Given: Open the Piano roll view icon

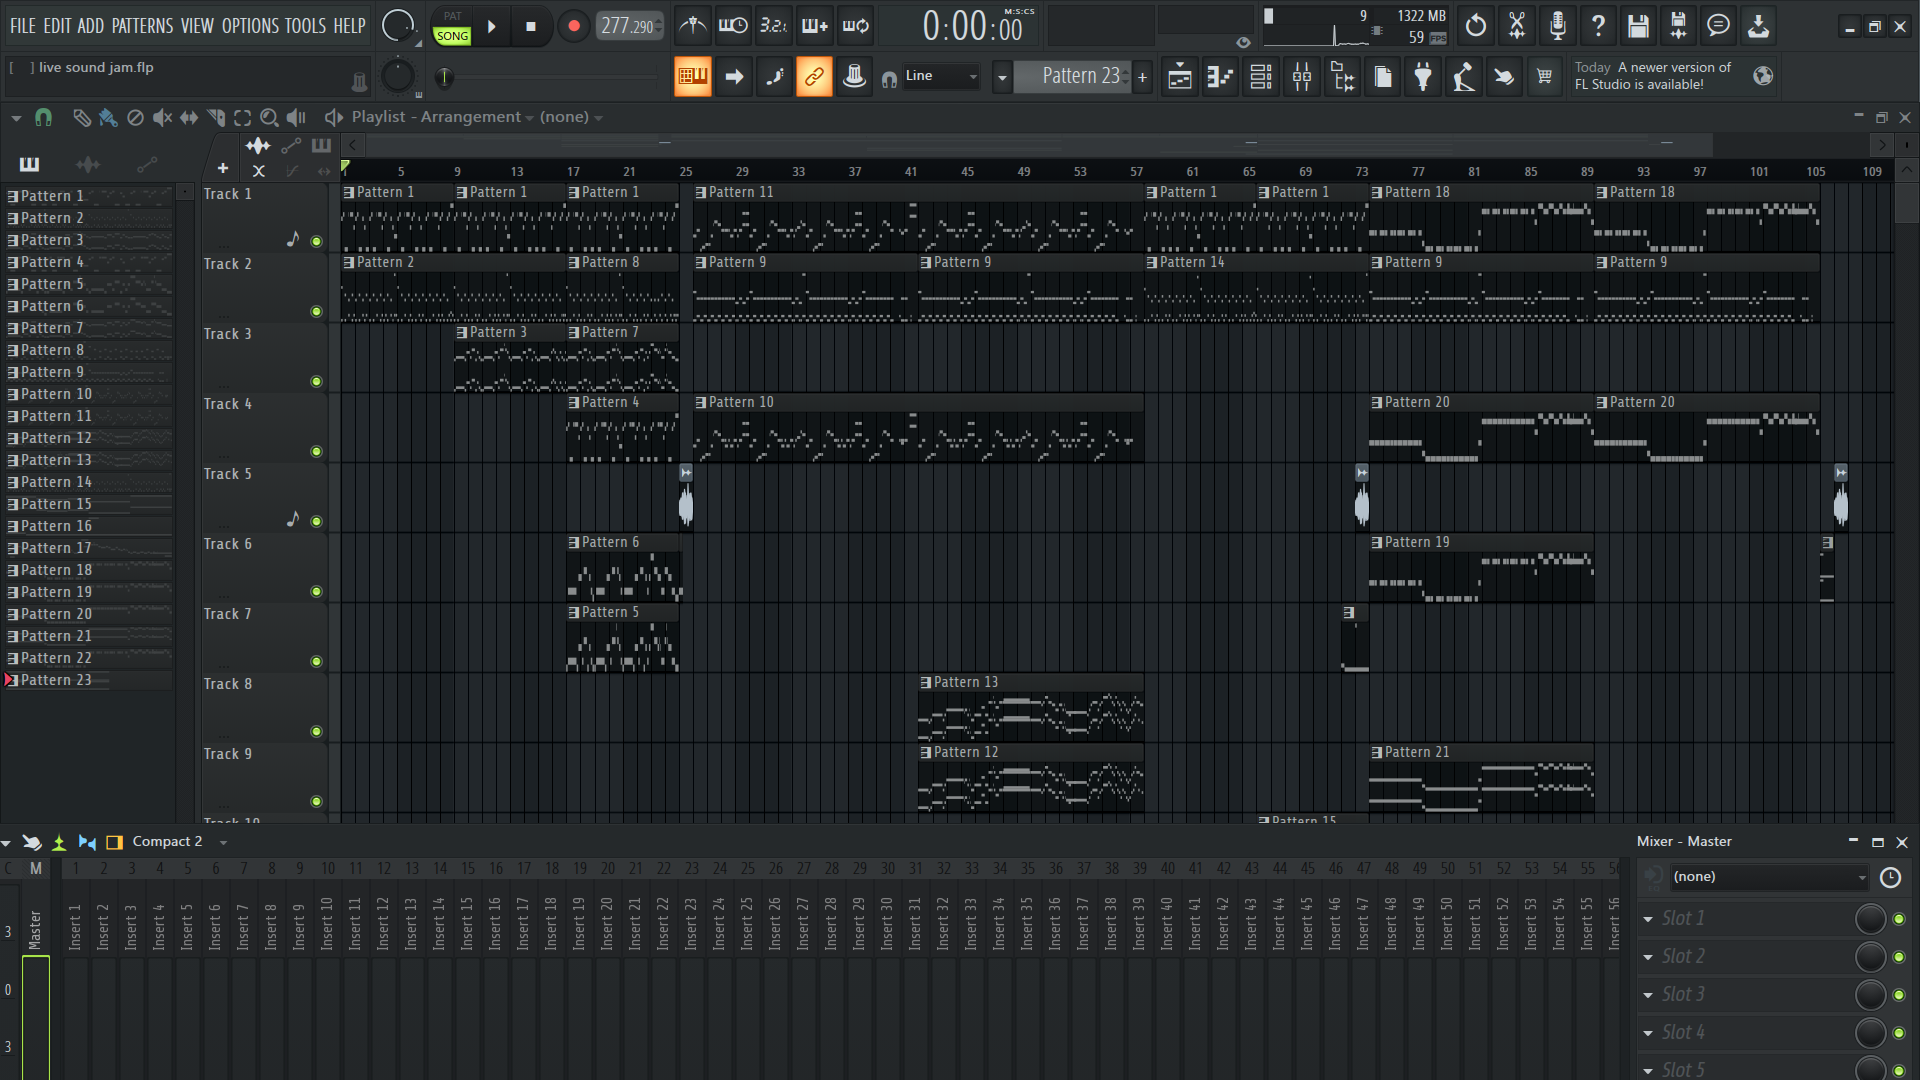Looking at the screenshot, I should pyautogui.click(x=1220, y=77).
